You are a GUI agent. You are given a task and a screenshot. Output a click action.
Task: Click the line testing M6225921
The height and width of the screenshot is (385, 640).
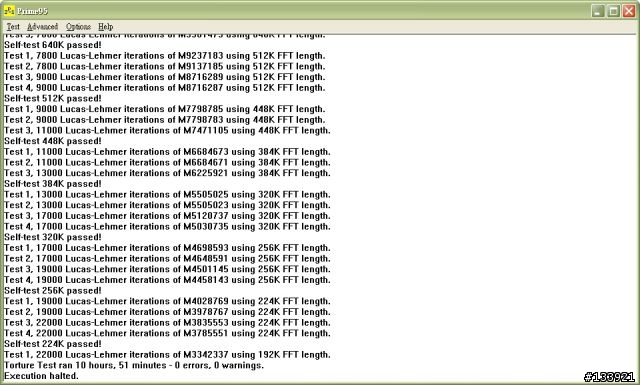[x=167, y=173]
